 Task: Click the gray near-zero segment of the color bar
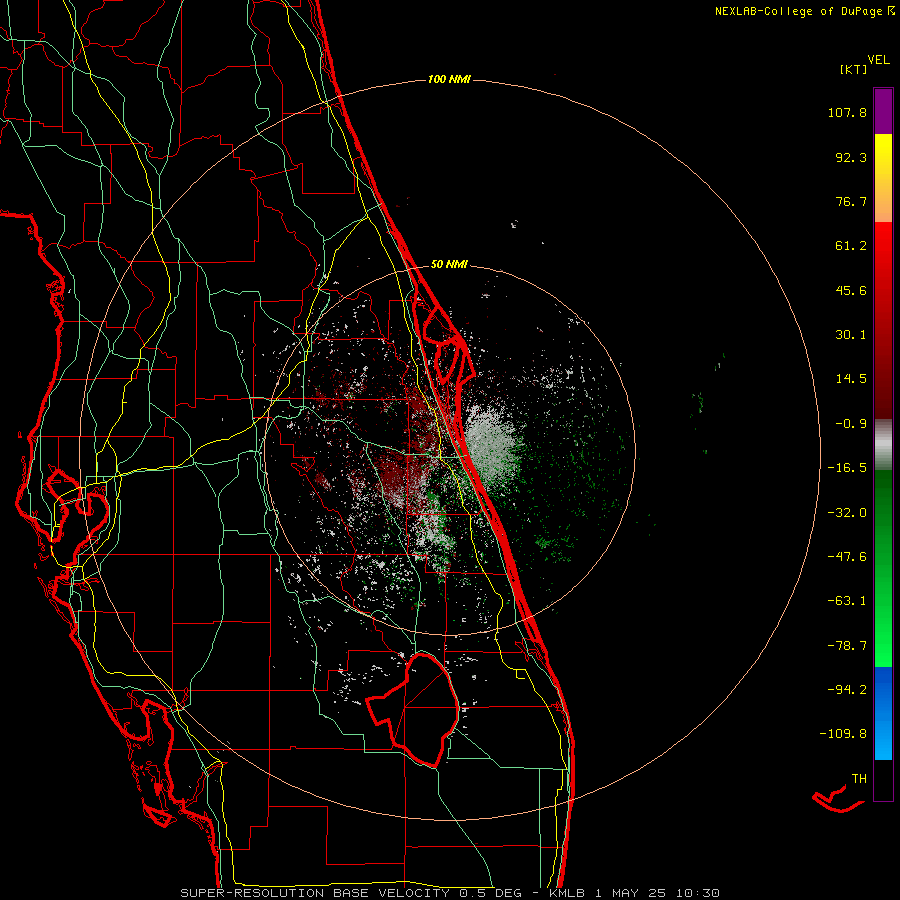[x=883, y=444]
